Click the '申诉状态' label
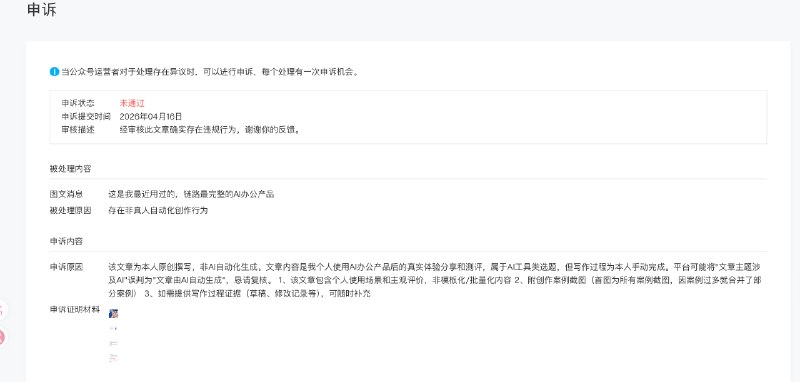Image resolution: width=800 pixels, height=382 pixels. pyautogui.click(x=78, y=103)
